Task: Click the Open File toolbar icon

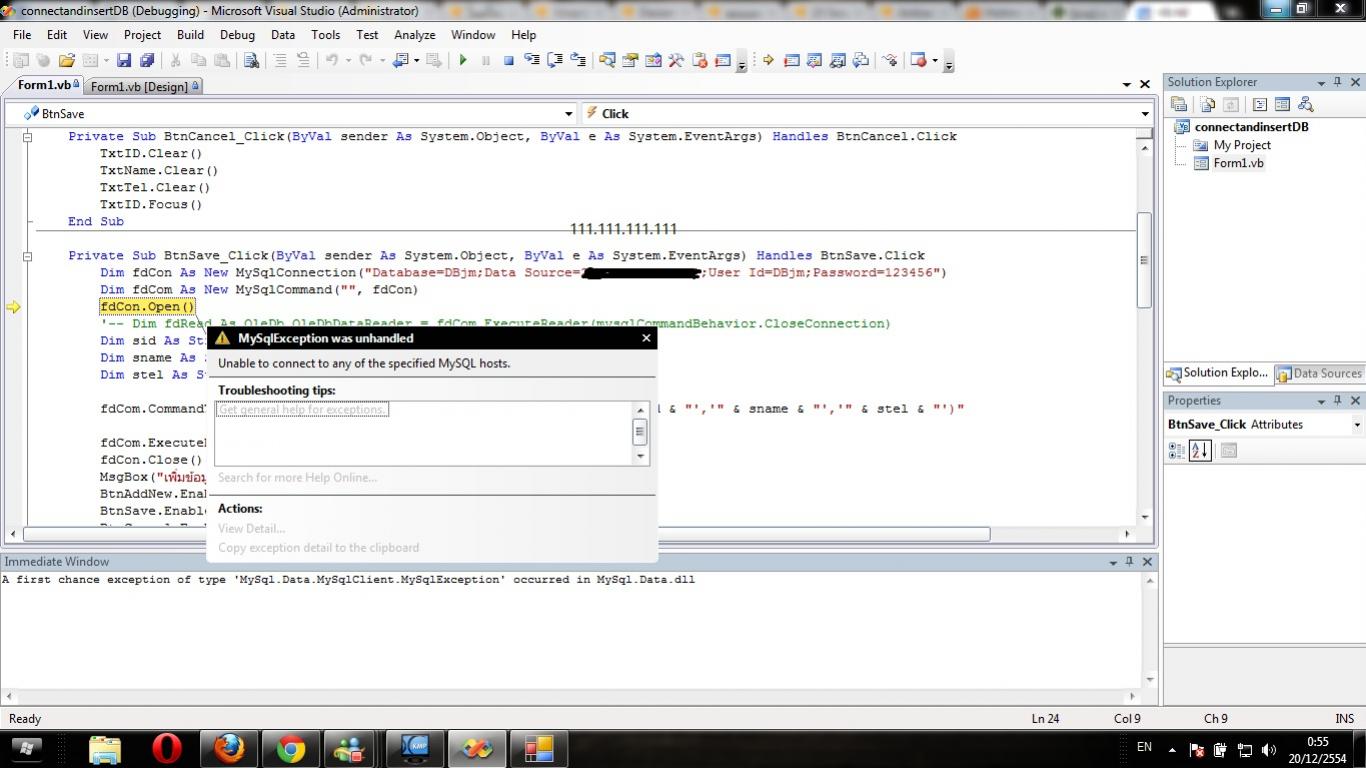Action: pyautogui.click(x=67, y=60)
